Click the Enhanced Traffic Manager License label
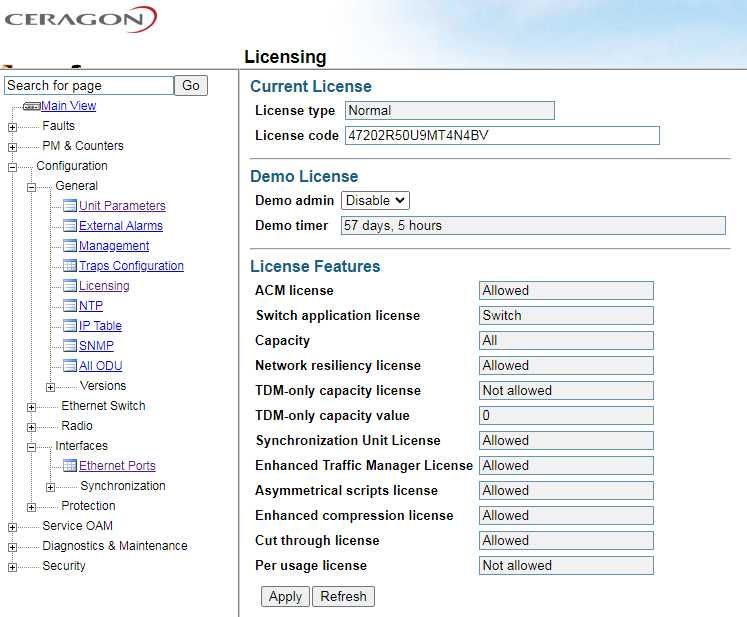 pyautogui.click(x=364, y=465)
